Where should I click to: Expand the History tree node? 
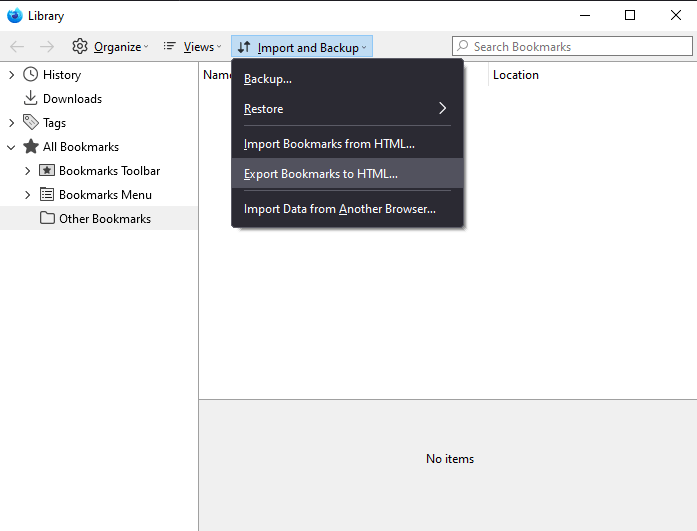pyautogui.click(x=12, y=75)
